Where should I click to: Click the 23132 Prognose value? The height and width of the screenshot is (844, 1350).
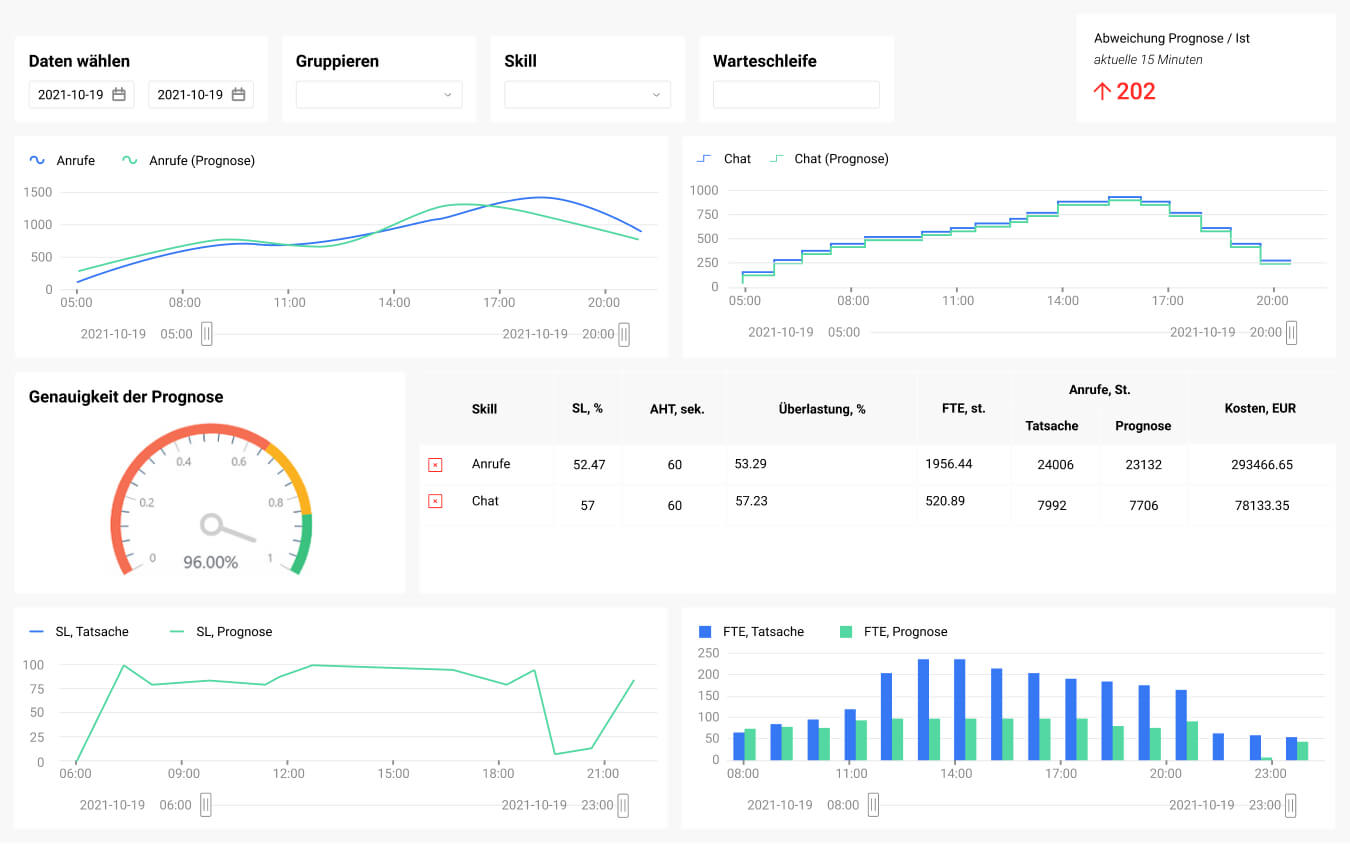click(x=1143, y=465)
